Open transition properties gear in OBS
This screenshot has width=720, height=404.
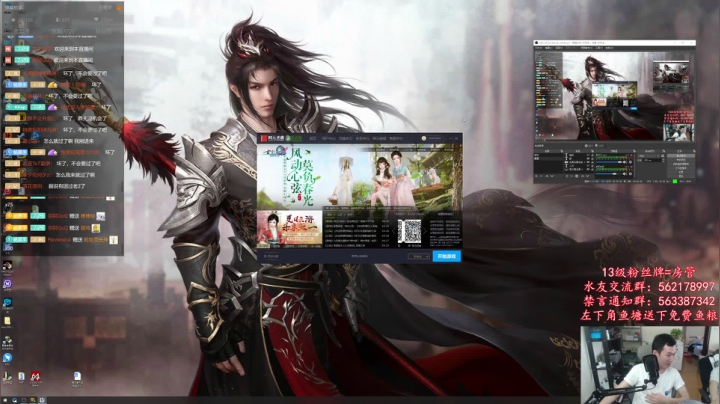663,156
